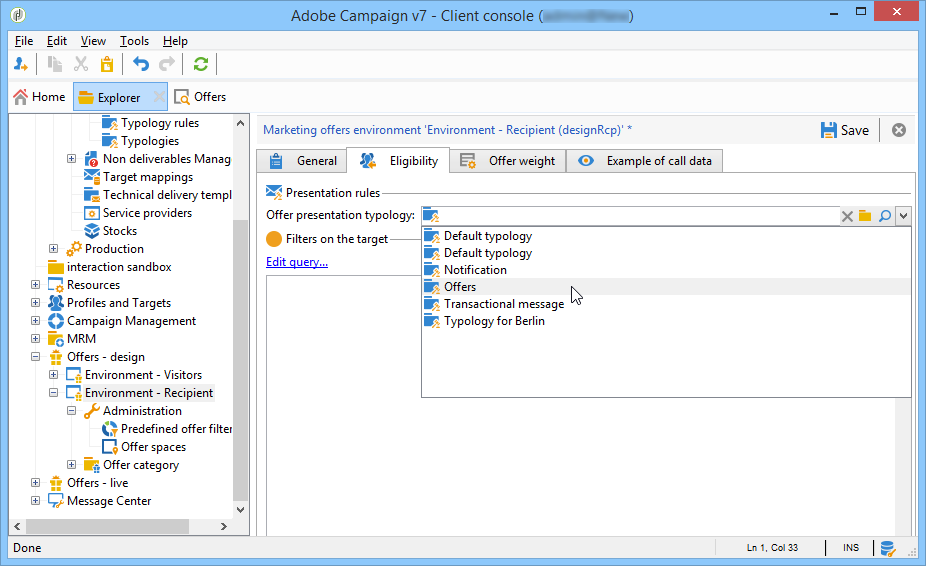Click the database icon in the status bar

tap(888, 548)
